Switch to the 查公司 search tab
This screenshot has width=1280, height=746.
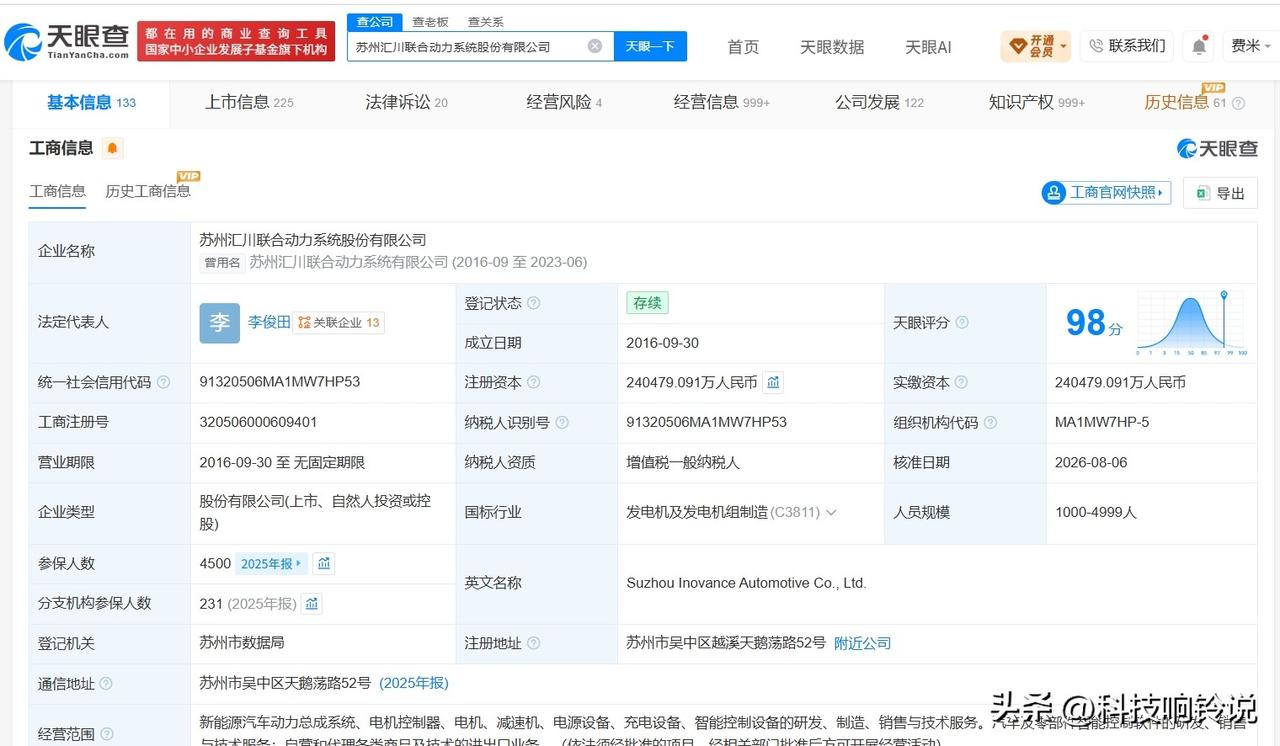click(x=375, y=22)
